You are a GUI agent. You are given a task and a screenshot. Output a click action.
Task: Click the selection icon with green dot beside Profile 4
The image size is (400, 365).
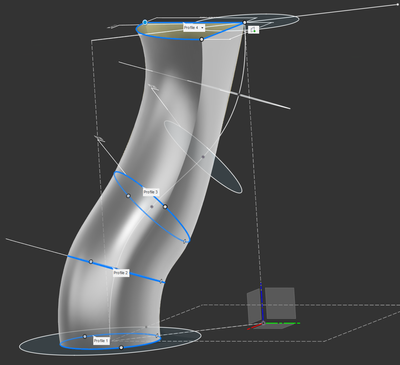pyautogui.click(x=253, y=29)
